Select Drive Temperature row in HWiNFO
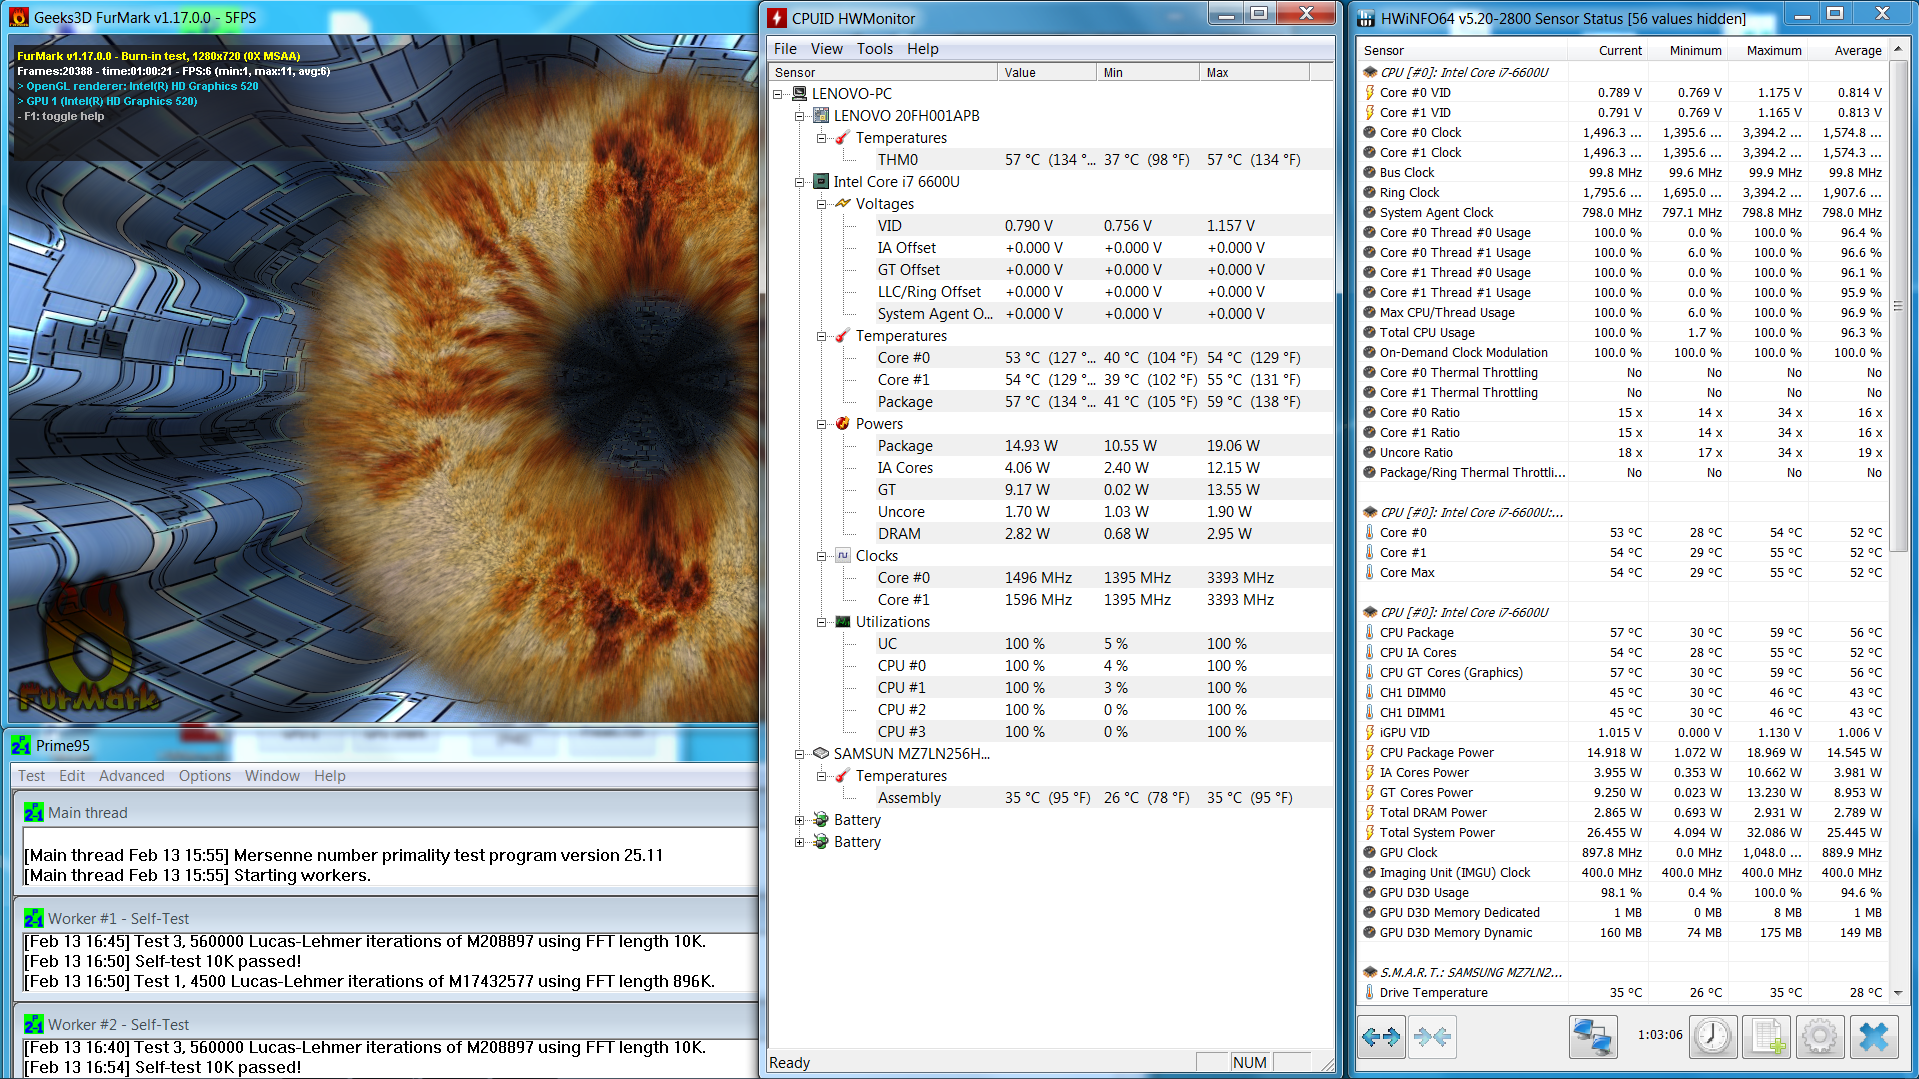 [1624, 992]
